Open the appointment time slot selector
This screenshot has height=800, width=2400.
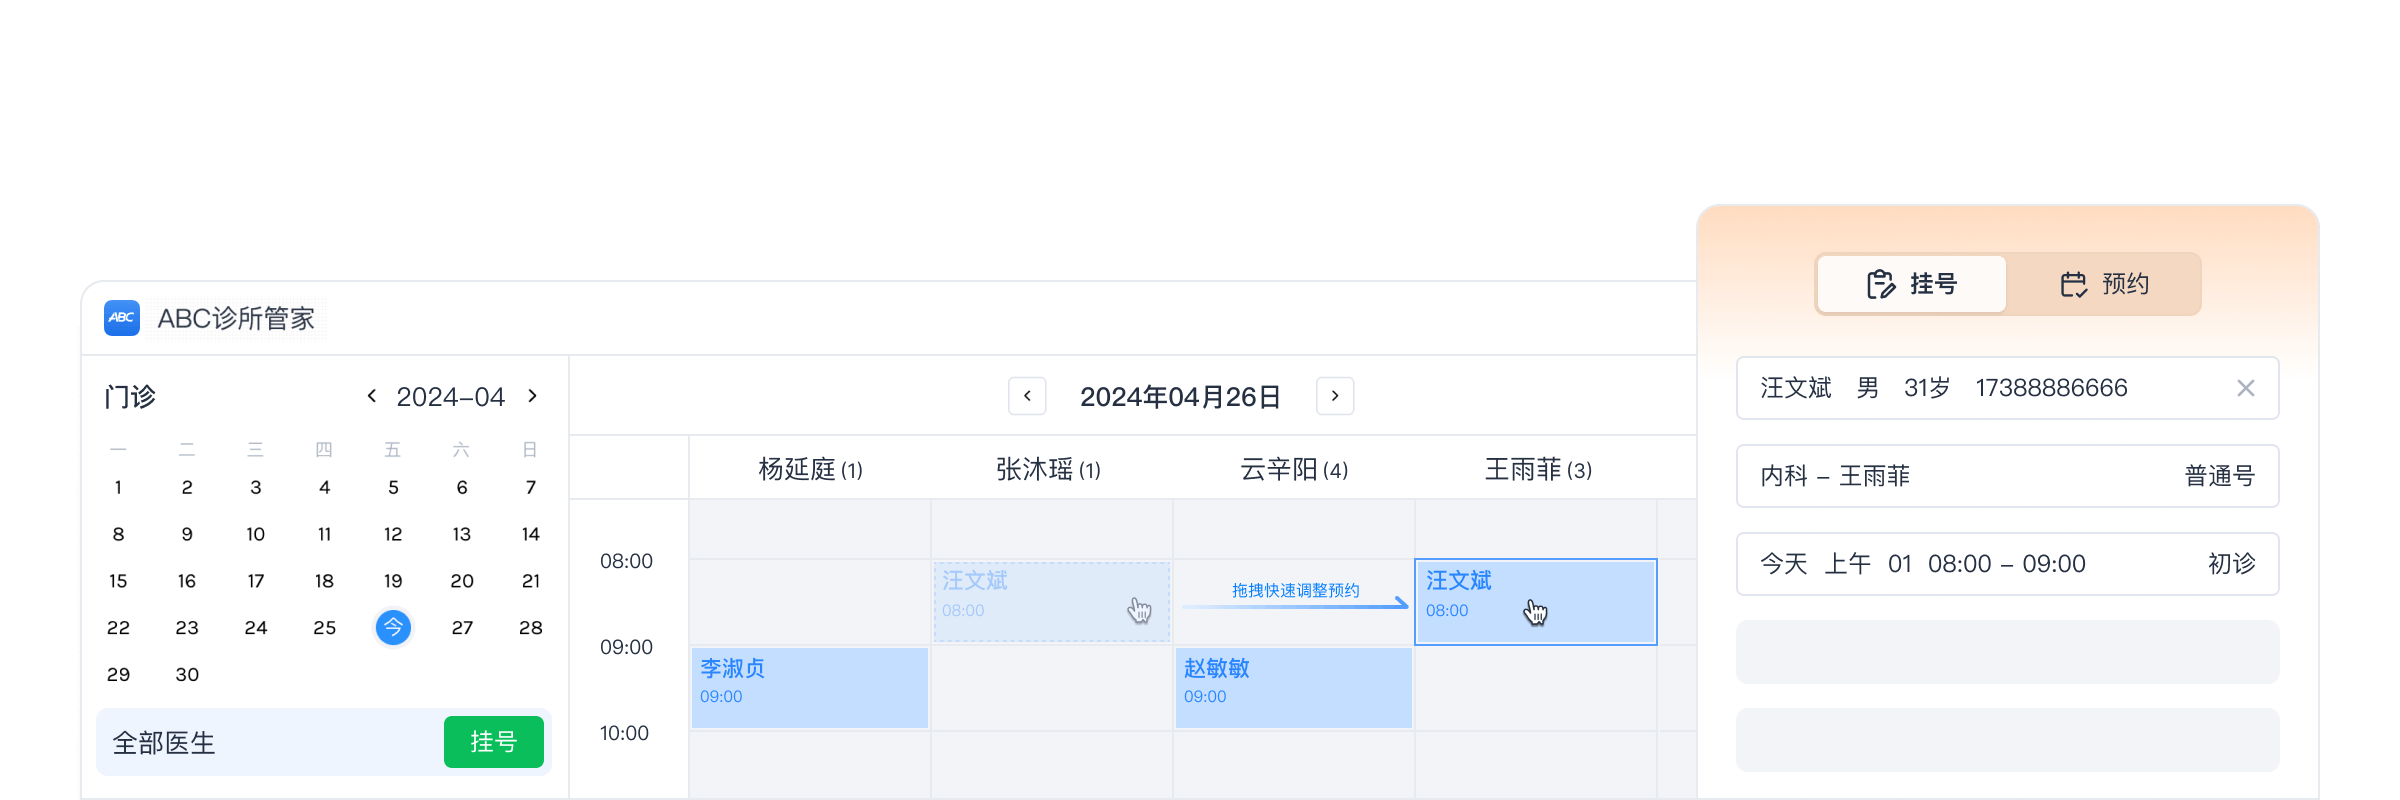(x=2007, y=564)
